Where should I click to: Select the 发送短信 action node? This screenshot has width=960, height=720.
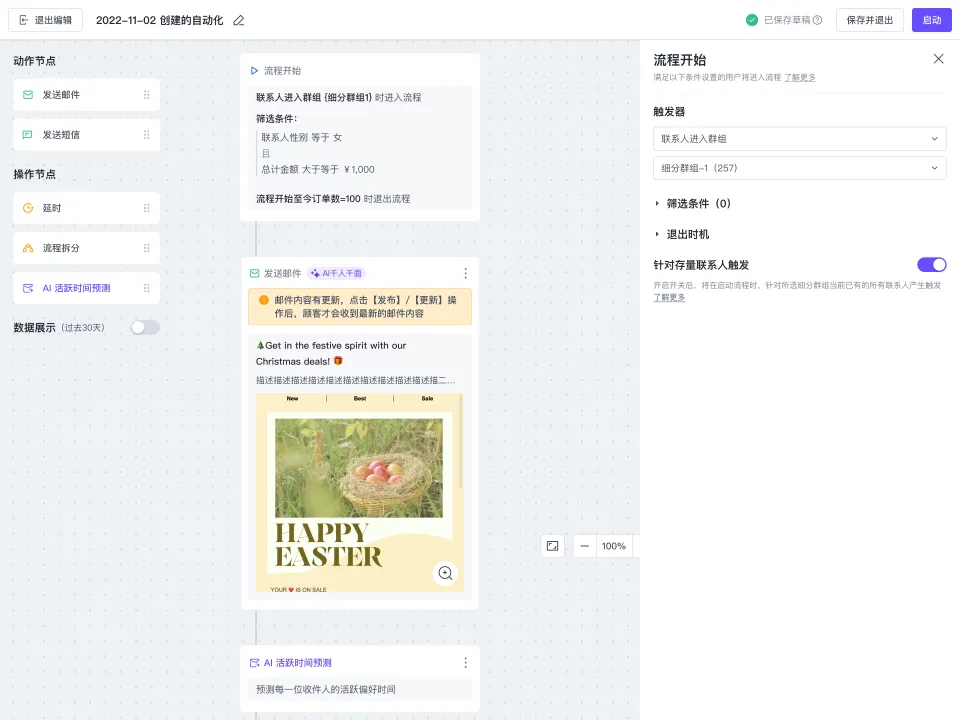coord(85,134)
